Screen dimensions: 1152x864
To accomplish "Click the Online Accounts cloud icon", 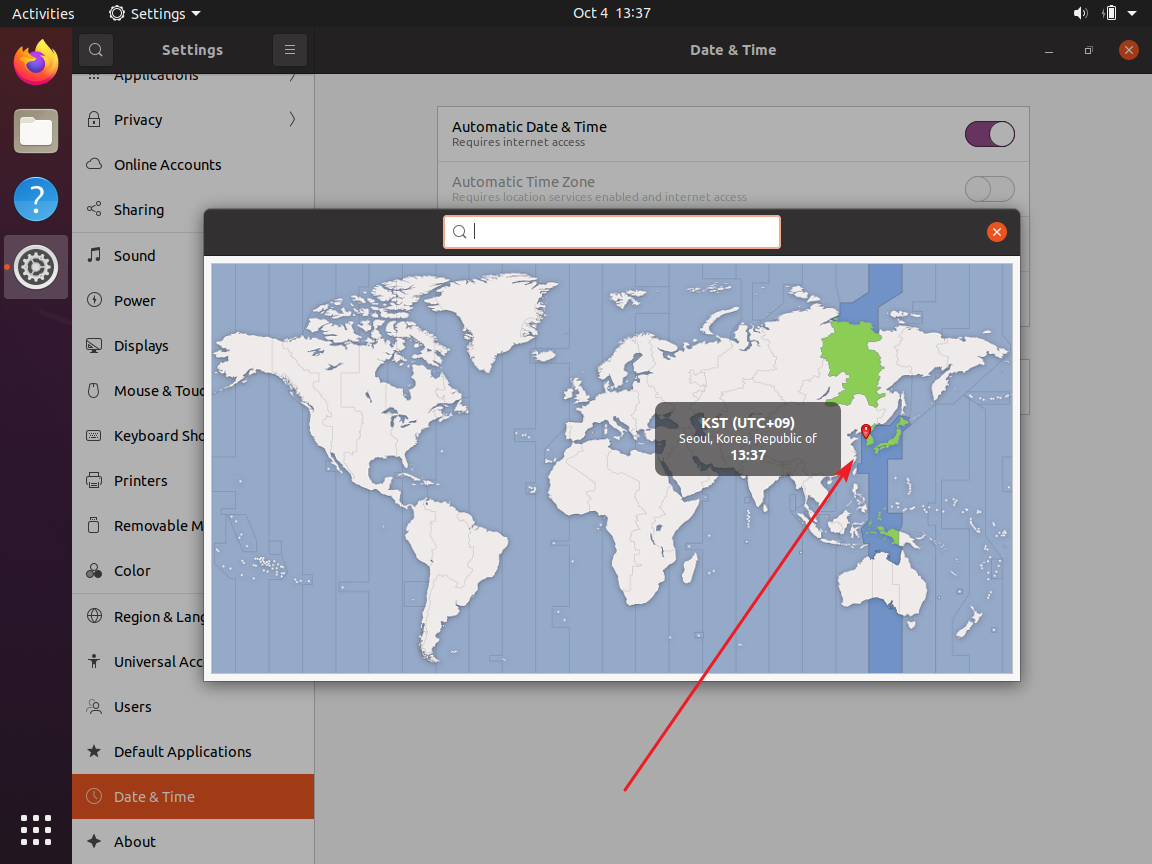I will tap(94, 164).
